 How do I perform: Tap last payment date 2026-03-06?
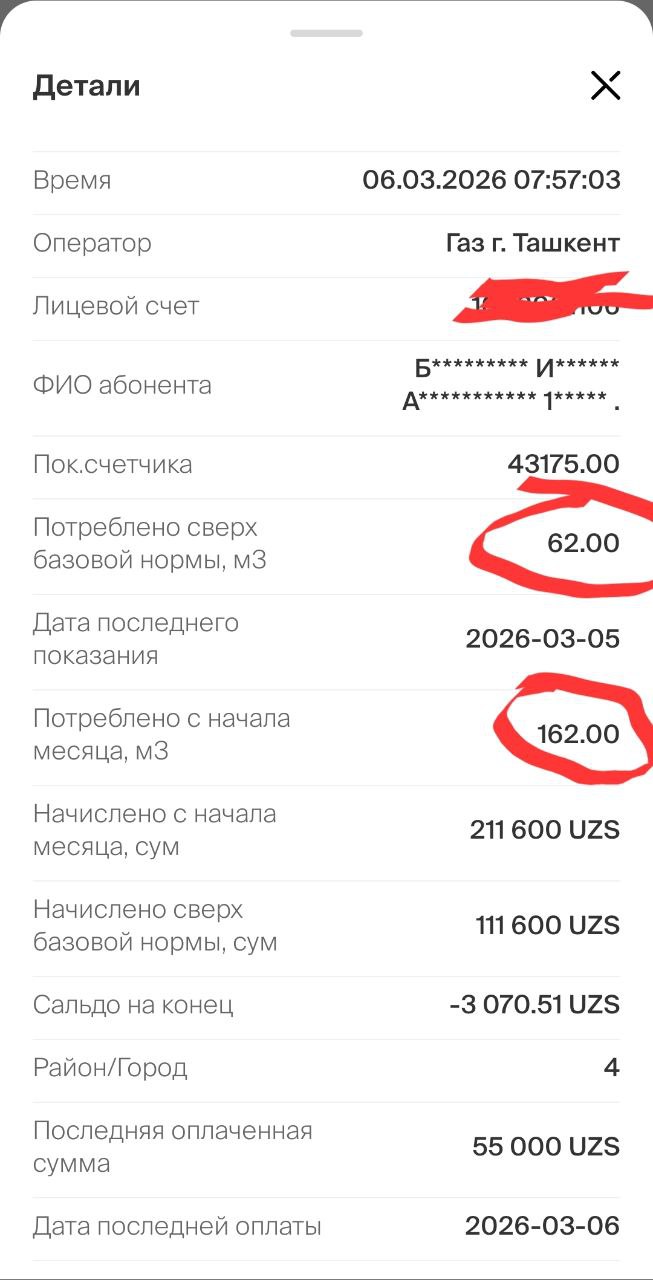tap(542, 1225)
